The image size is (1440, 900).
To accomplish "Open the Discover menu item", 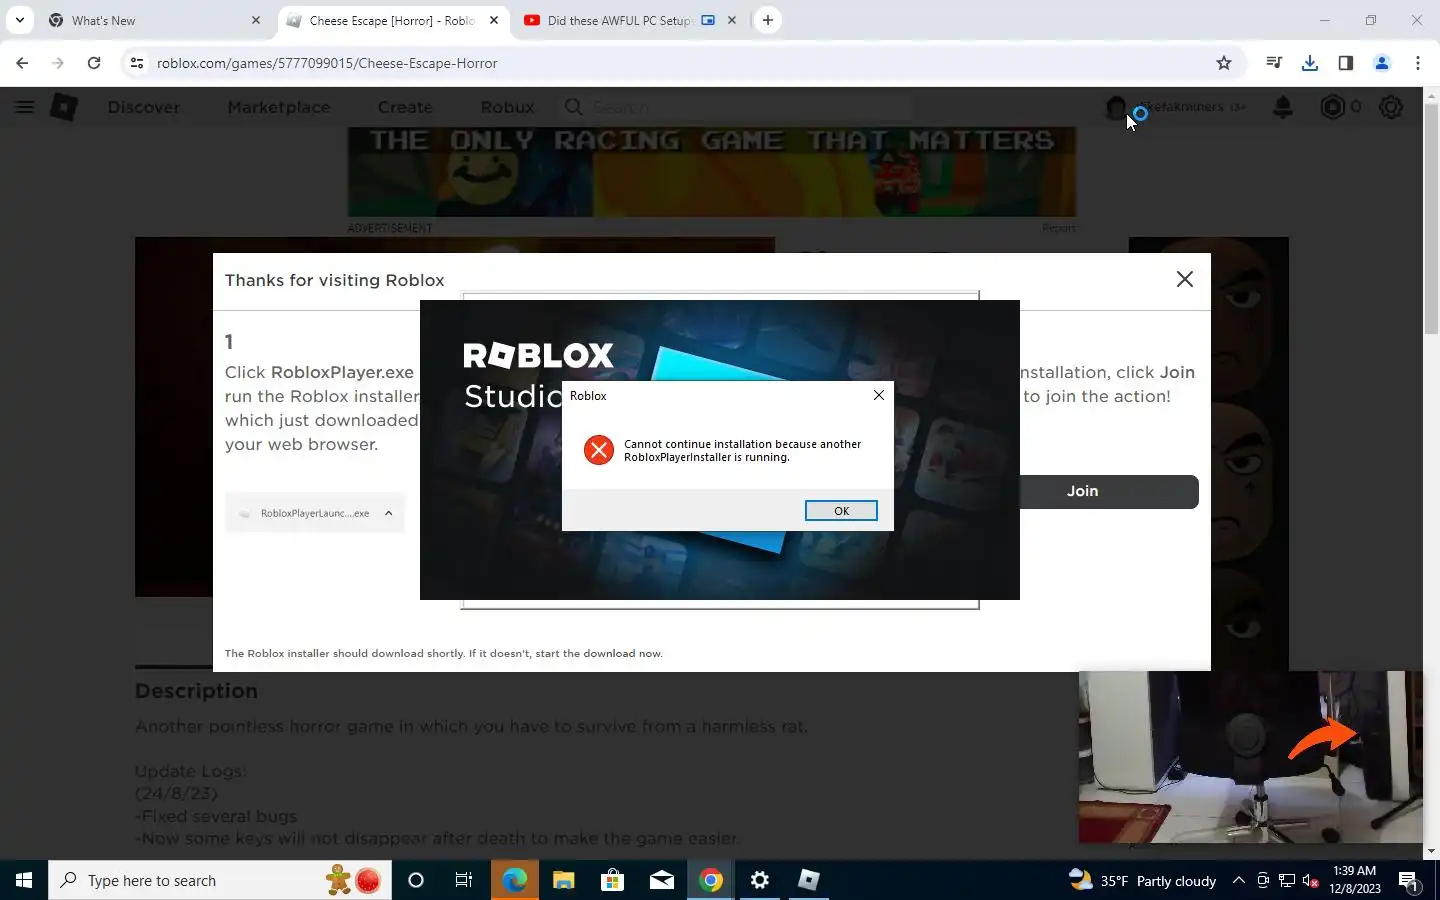I will [x=144, y=107].
